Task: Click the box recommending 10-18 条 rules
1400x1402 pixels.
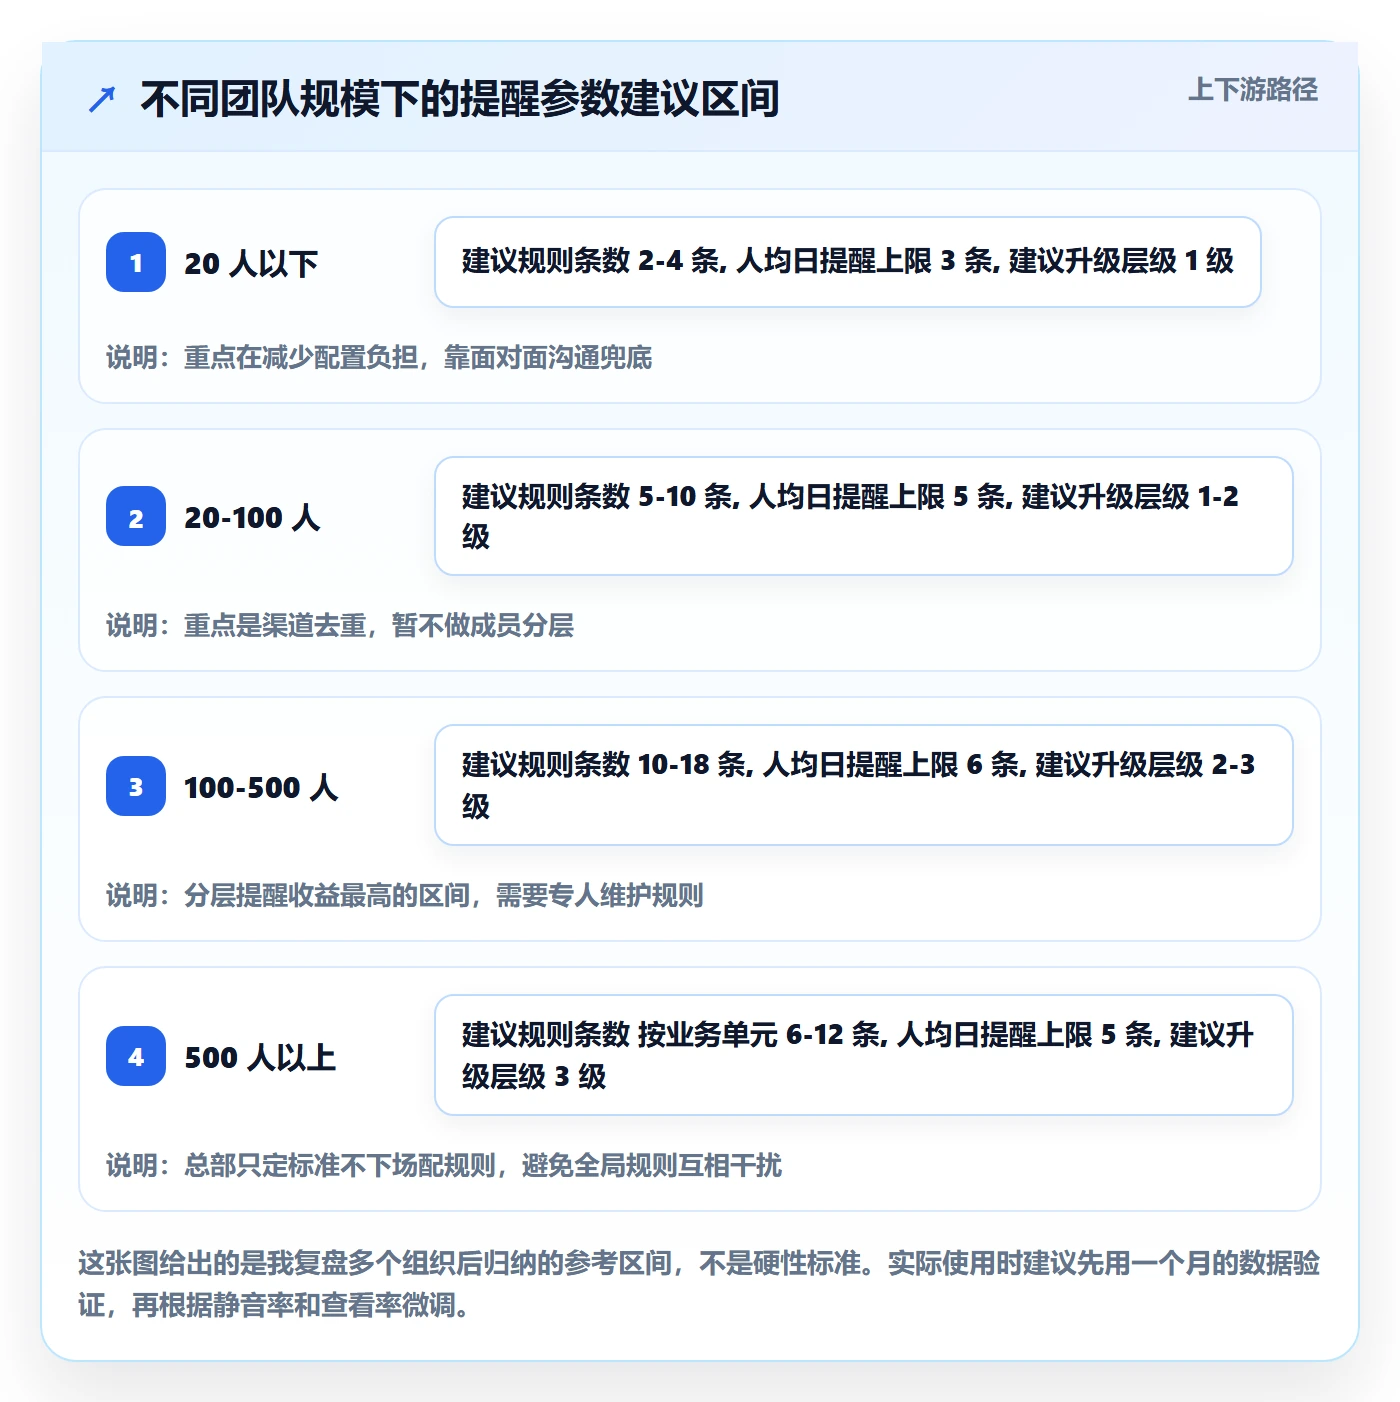Action: point(864,785)
